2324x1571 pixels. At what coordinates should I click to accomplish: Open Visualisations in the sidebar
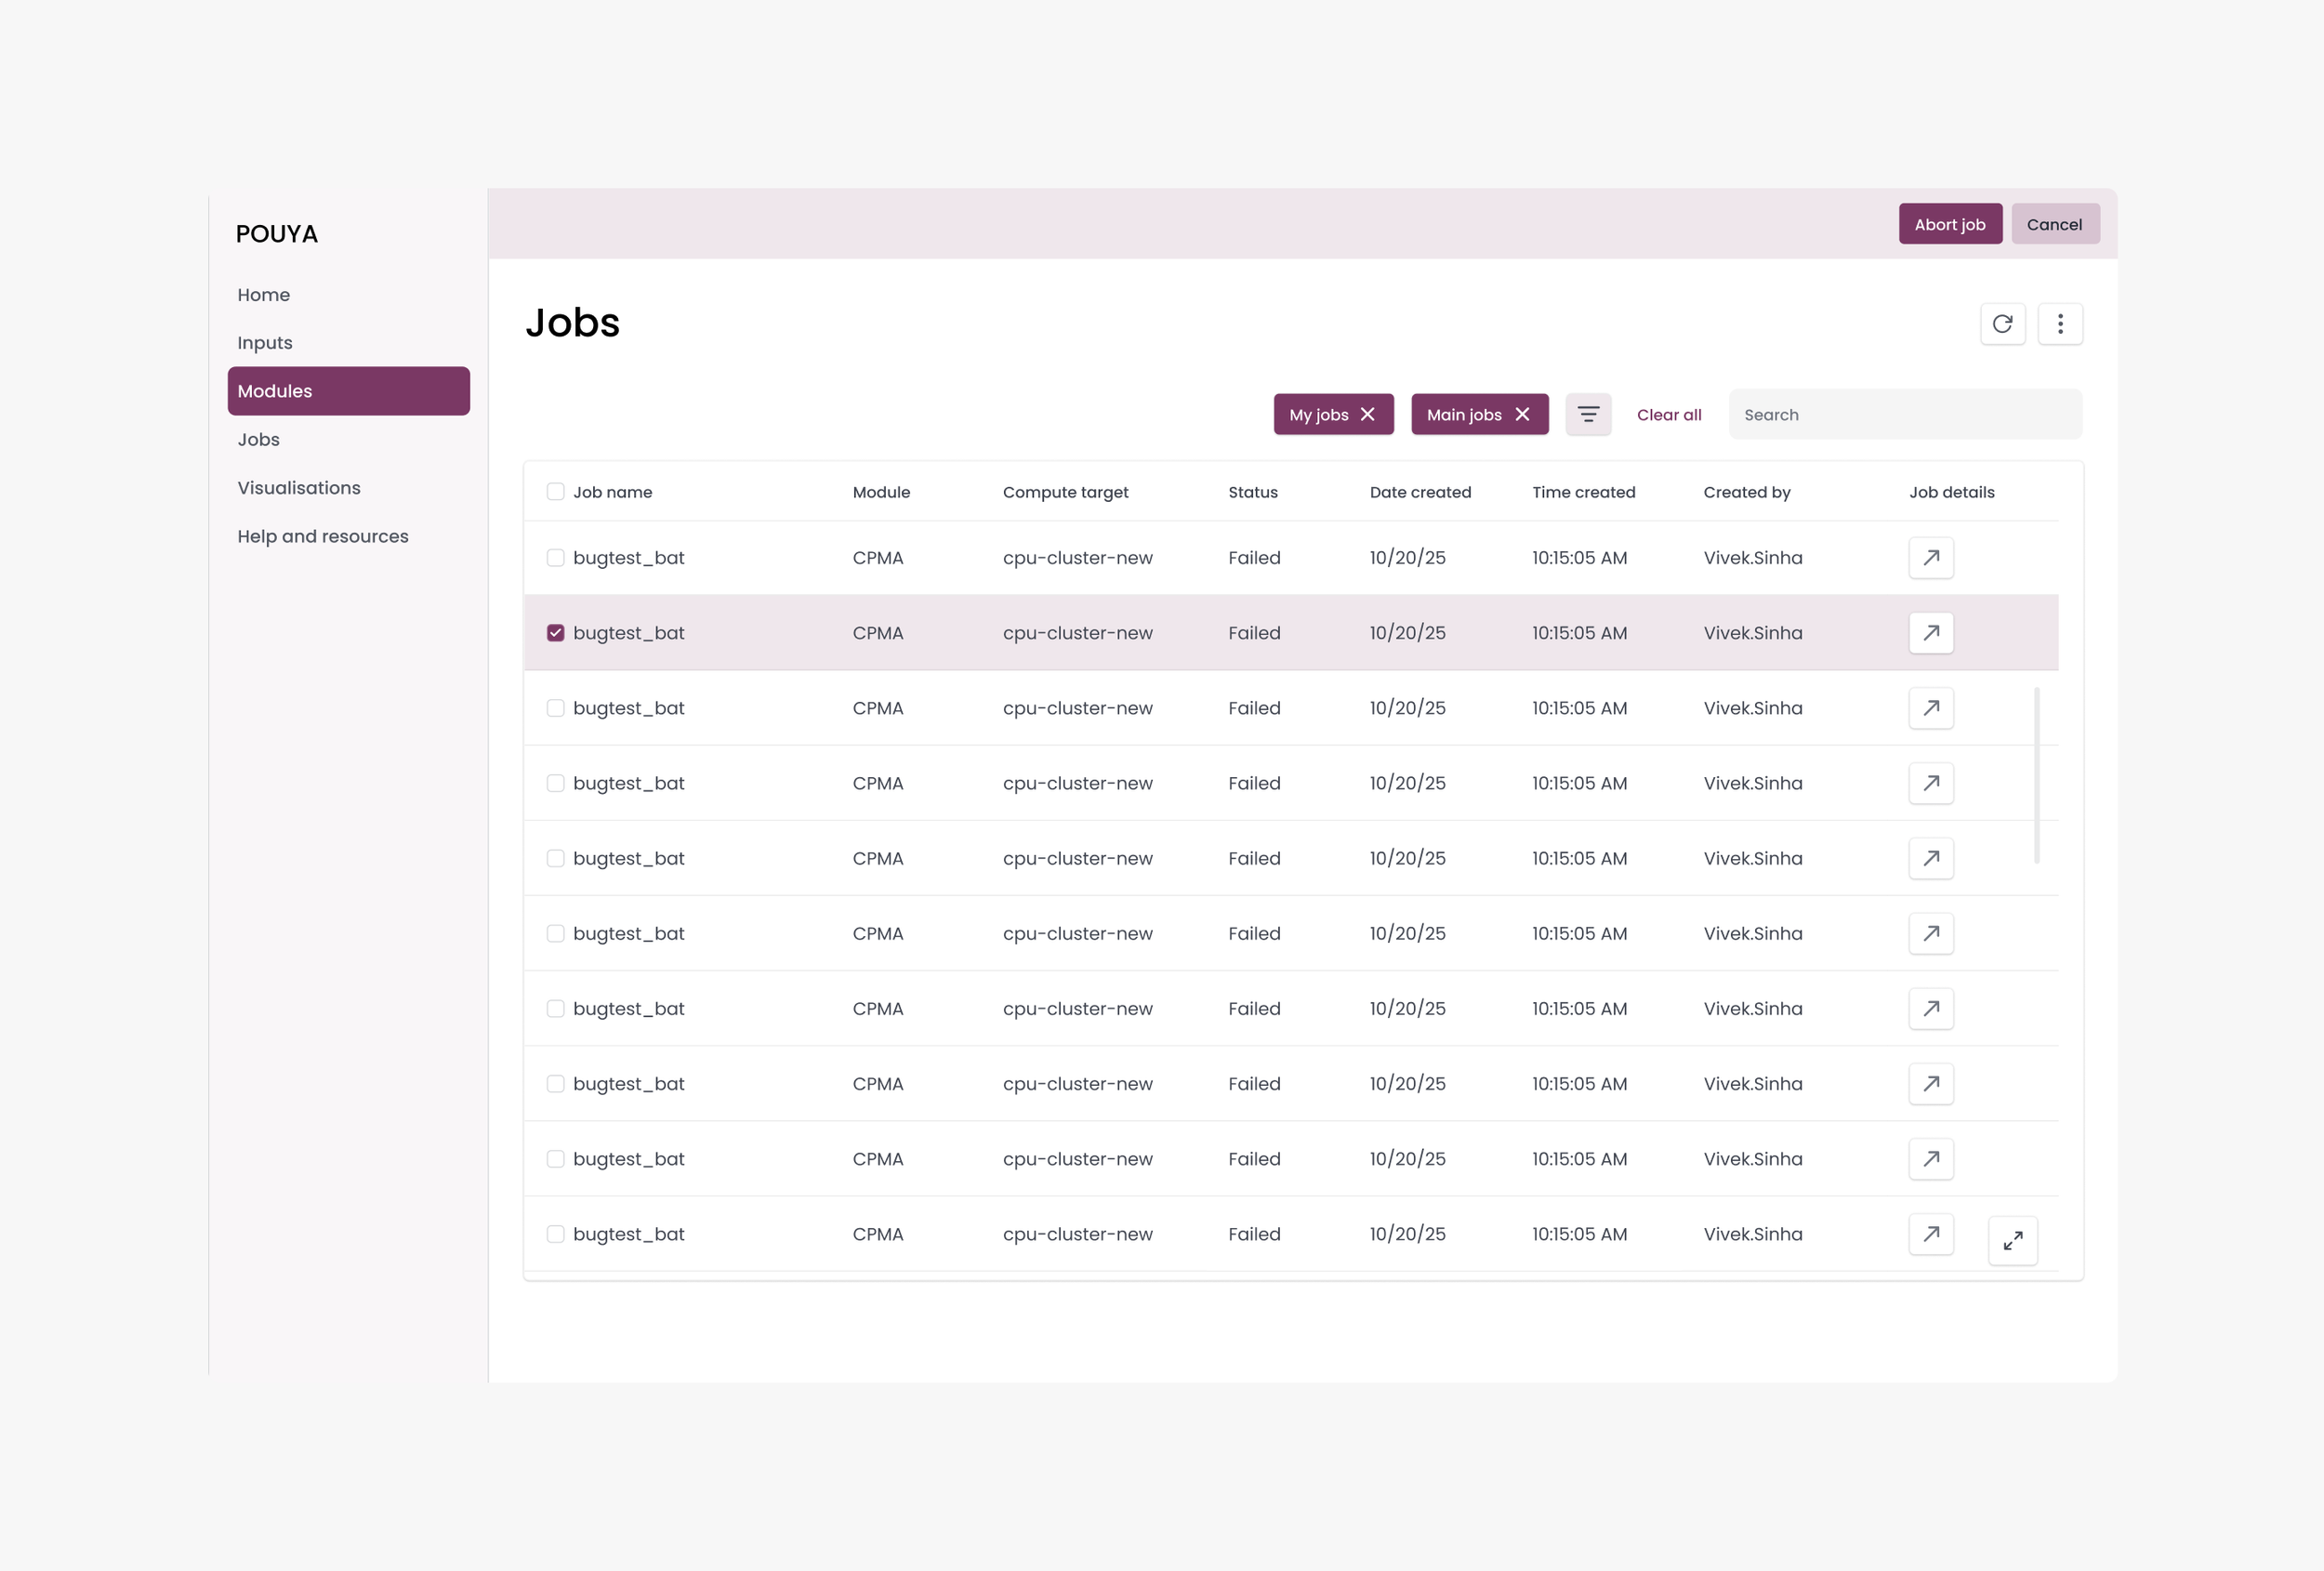click(x=299, y=488)
